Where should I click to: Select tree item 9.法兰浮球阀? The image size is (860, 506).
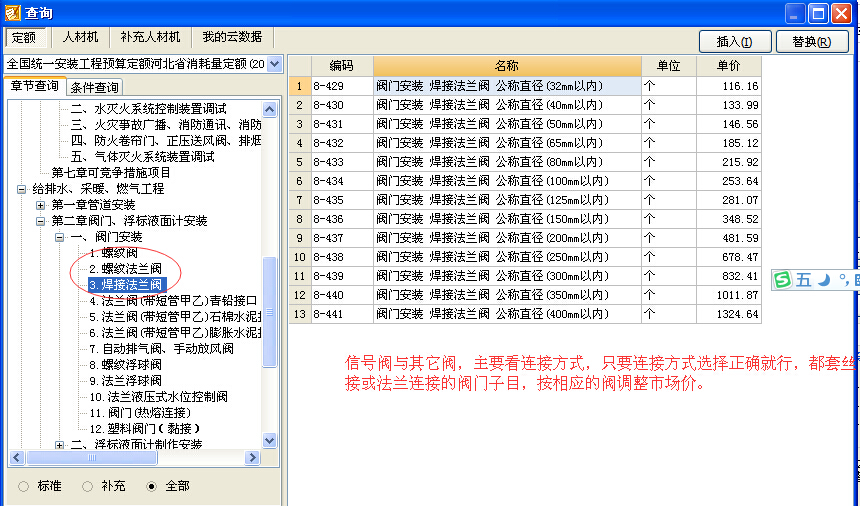126,380
